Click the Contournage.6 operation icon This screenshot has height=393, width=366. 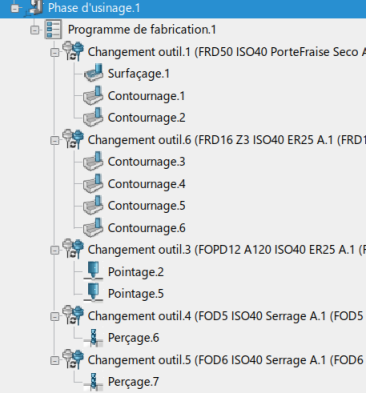(93, 228)
